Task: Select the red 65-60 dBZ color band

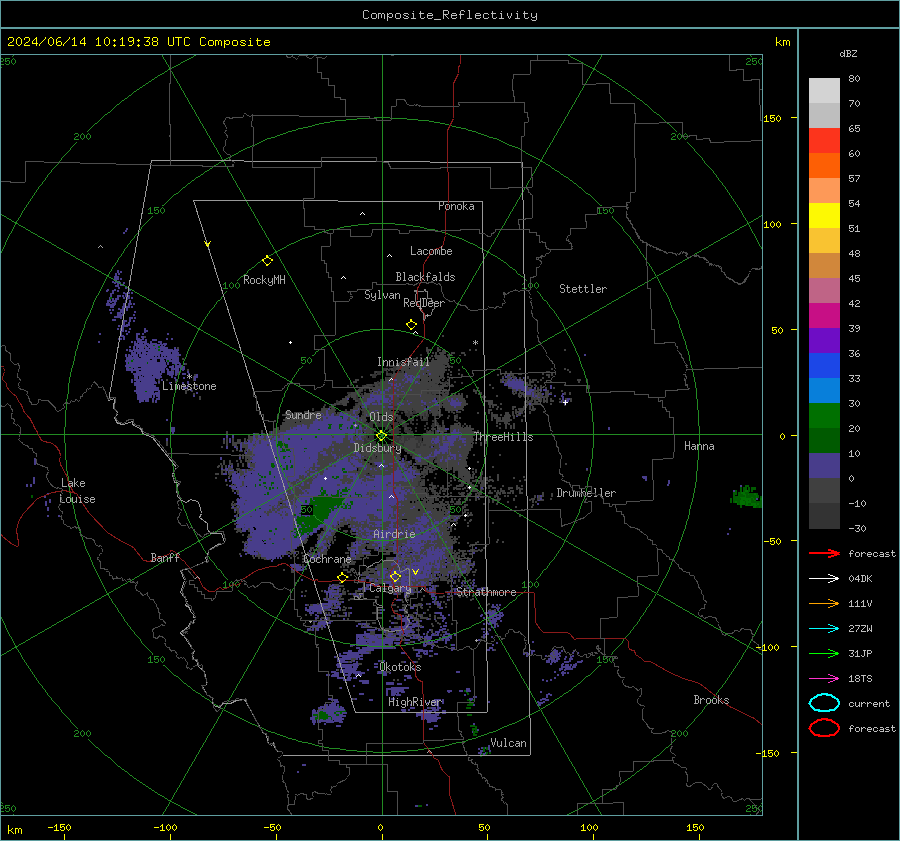Action: (824, 140)
